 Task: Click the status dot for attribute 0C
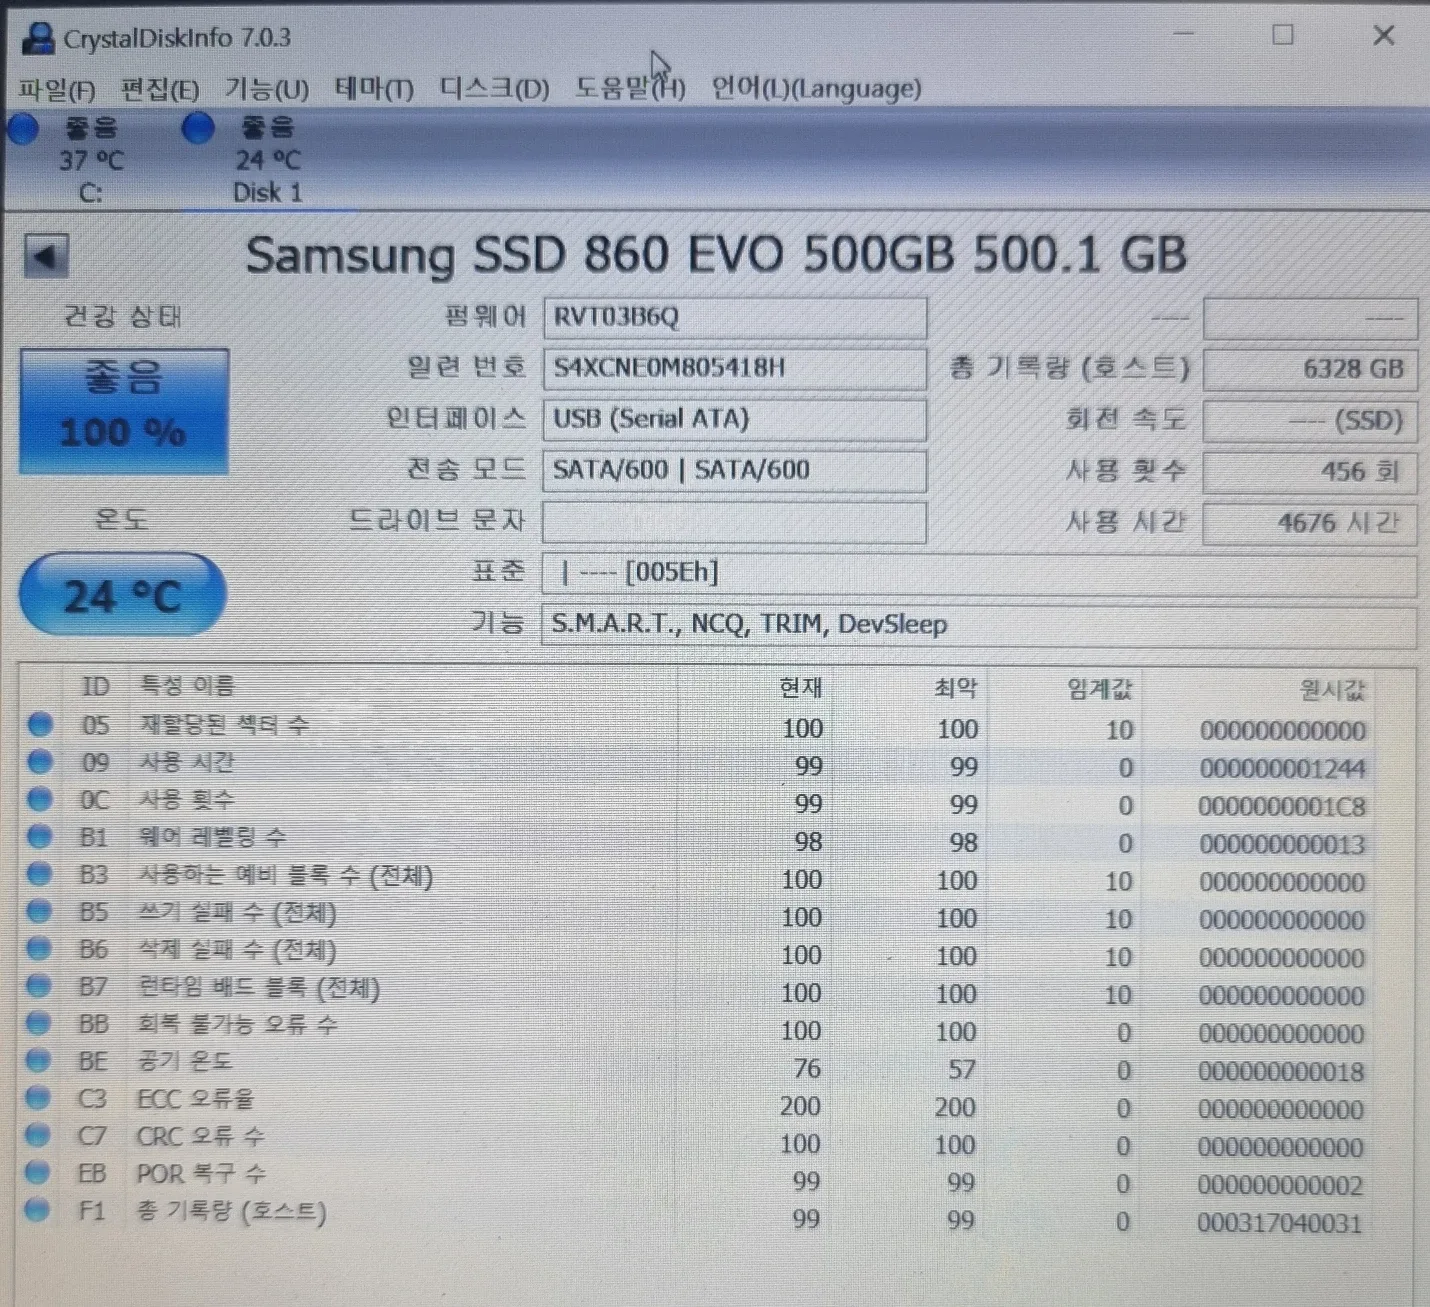point(40,799)
